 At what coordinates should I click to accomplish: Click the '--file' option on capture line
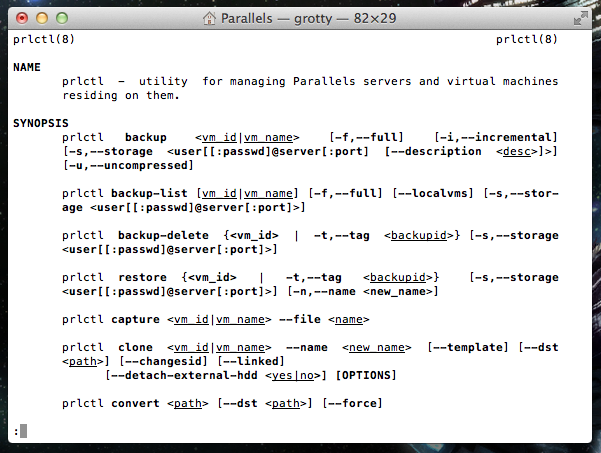[300, 320]
